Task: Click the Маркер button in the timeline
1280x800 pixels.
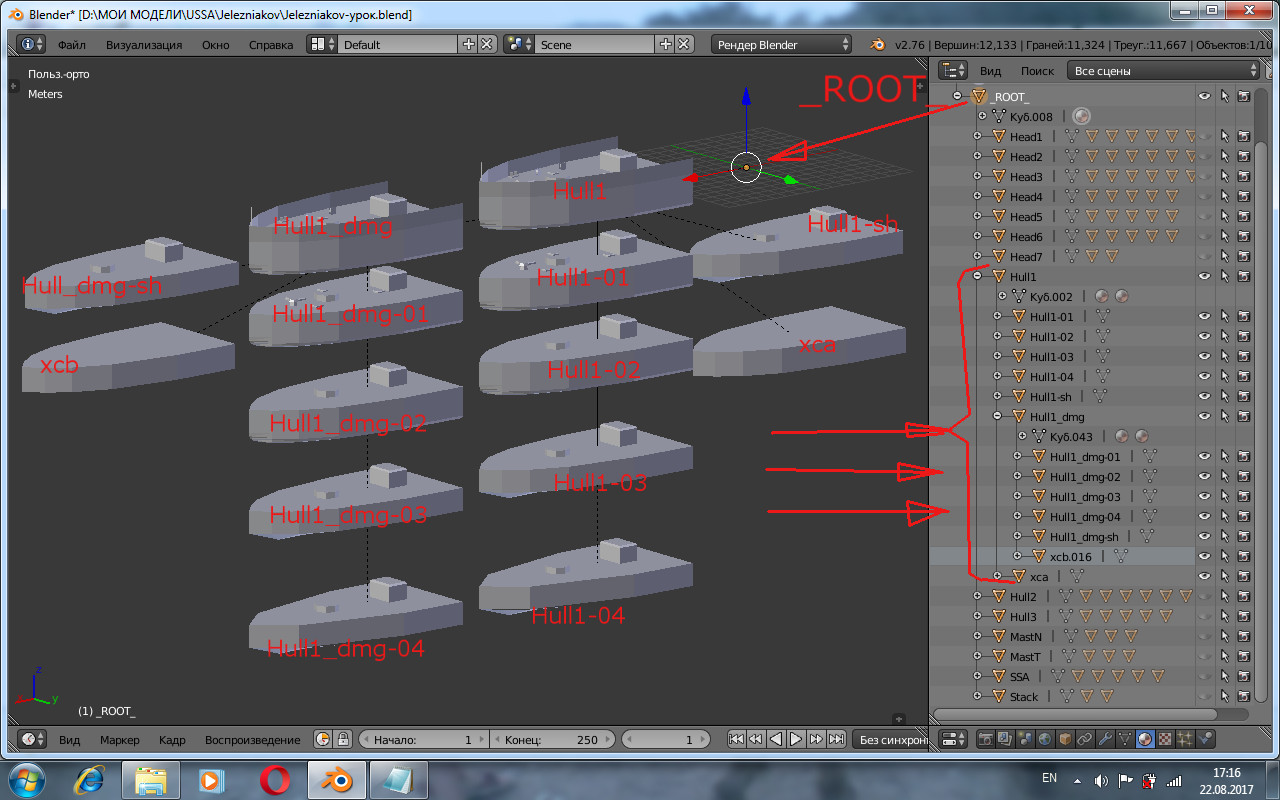Action: tap(119, 740)
